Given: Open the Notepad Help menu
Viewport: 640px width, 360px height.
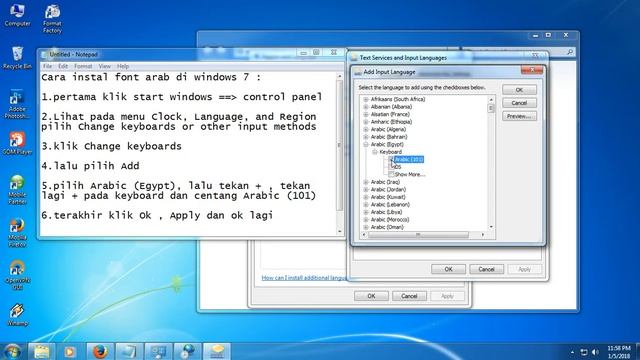Looking at the screenshot, I should [123, 66].
